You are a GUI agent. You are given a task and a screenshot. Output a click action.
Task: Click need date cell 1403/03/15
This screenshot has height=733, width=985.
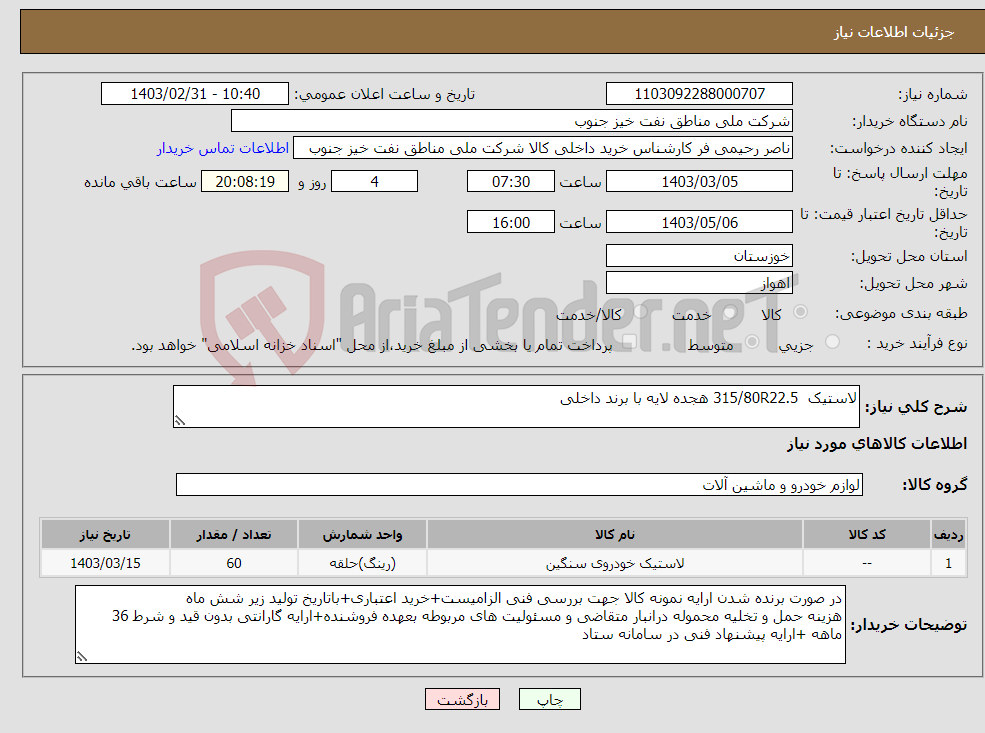click(x=105, y=563)
